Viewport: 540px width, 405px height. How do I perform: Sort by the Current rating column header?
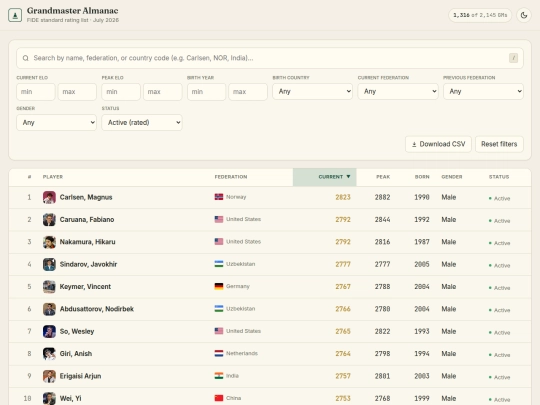click(x=324, y=177)
